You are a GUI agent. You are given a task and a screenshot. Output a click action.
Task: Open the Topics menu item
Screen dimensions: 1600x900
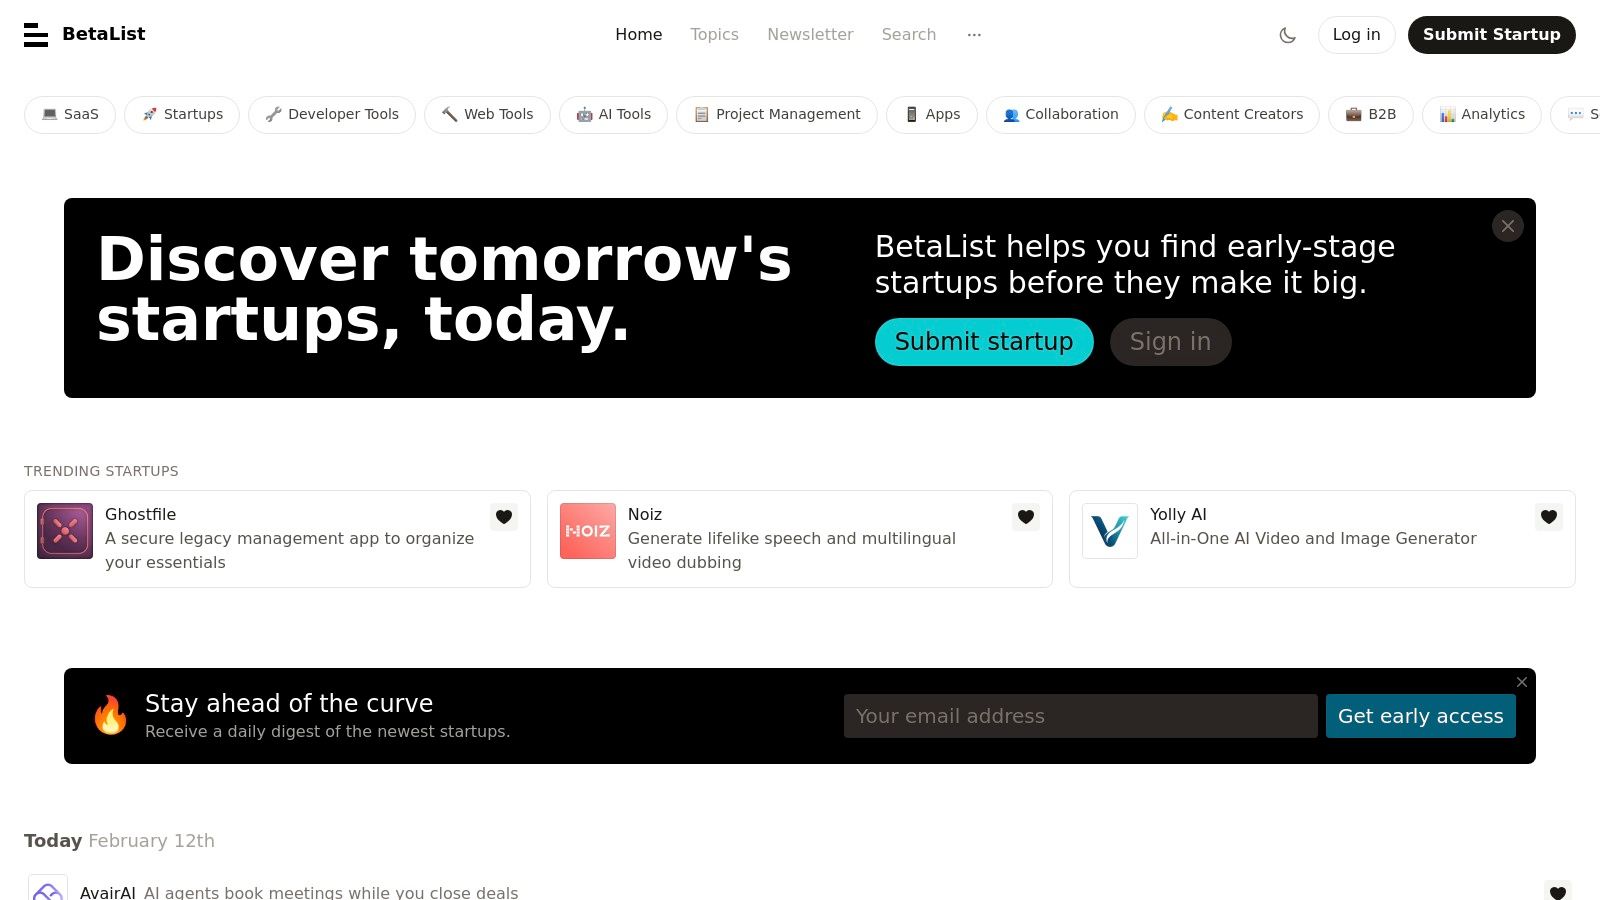(x=714, y=34)
